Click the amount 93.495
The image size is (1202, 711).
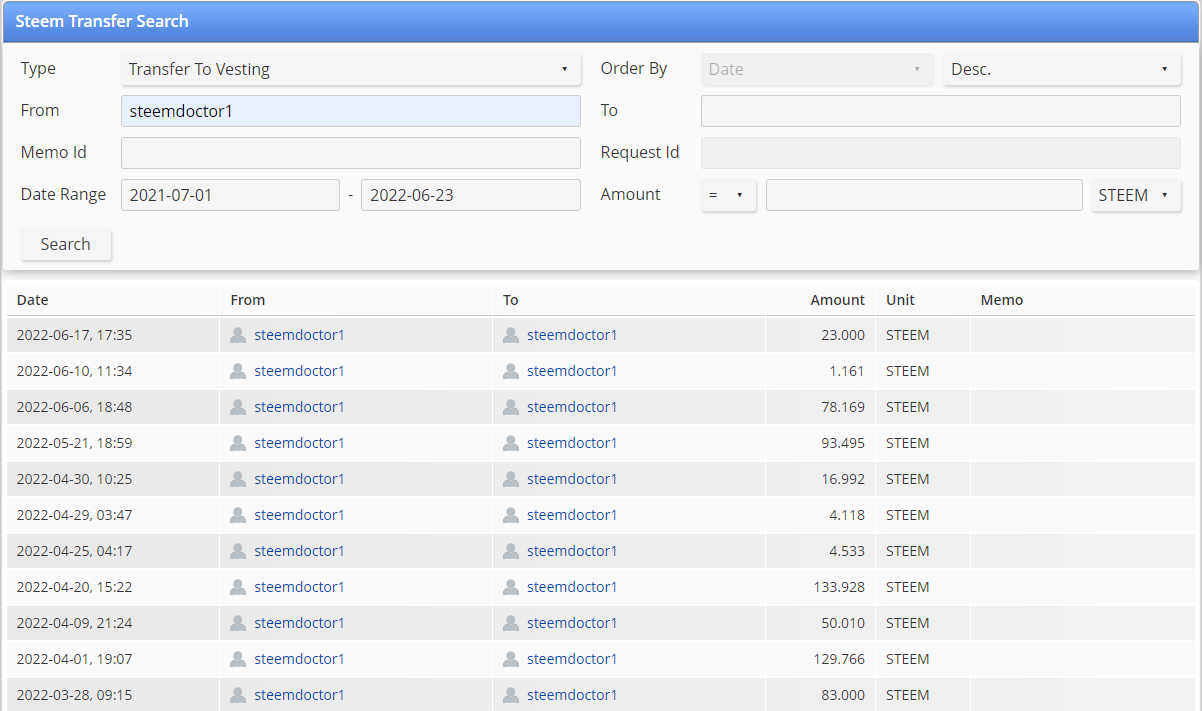pos(843,443)
